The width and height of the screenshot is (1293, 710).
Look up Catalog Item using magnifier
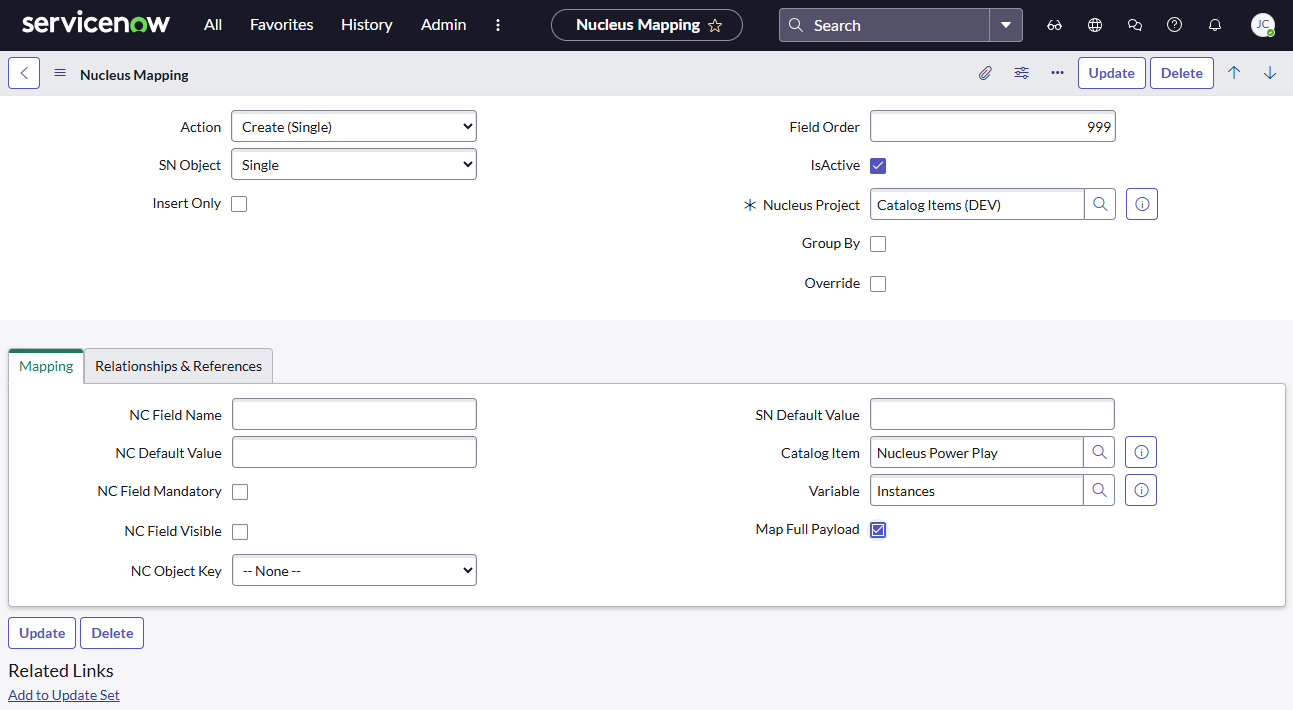pos(1099,453)
